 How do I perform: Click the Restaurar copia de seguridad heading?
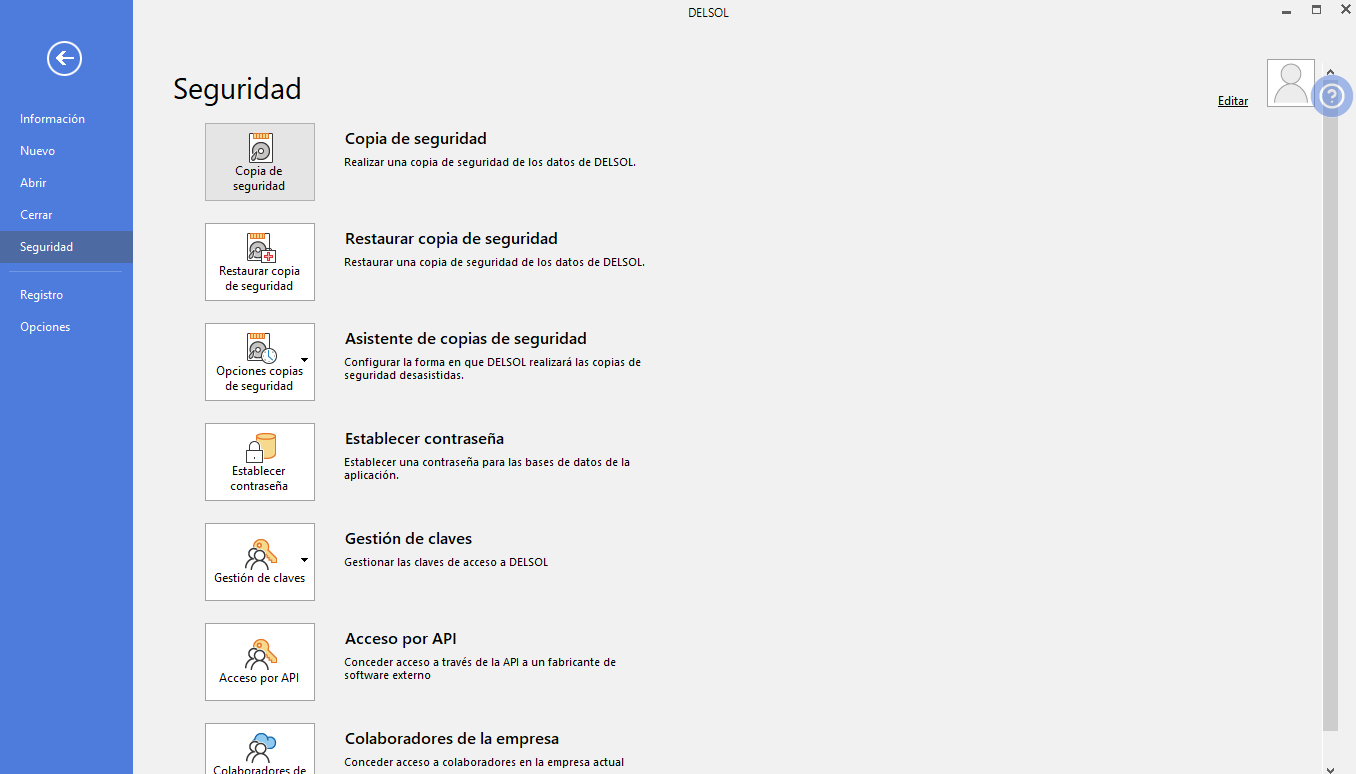[x=451, y=239]
